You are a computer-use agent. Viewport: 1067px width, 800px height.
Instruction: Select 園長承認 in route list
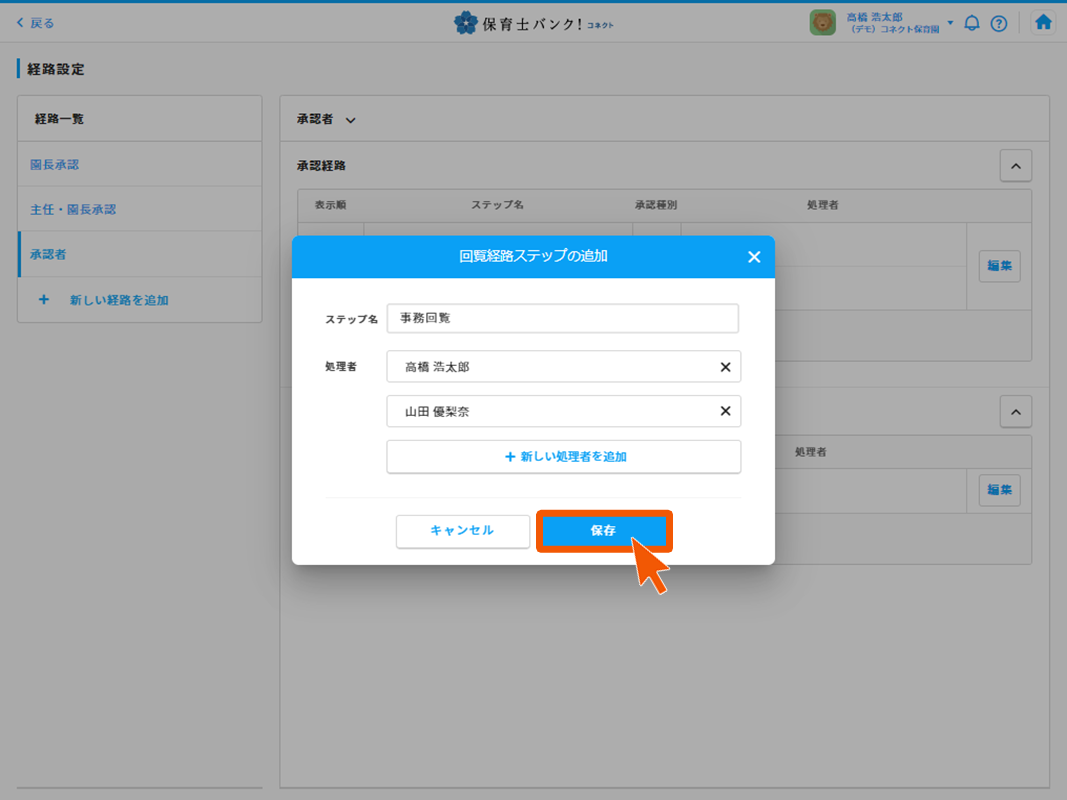coord(55,164)
